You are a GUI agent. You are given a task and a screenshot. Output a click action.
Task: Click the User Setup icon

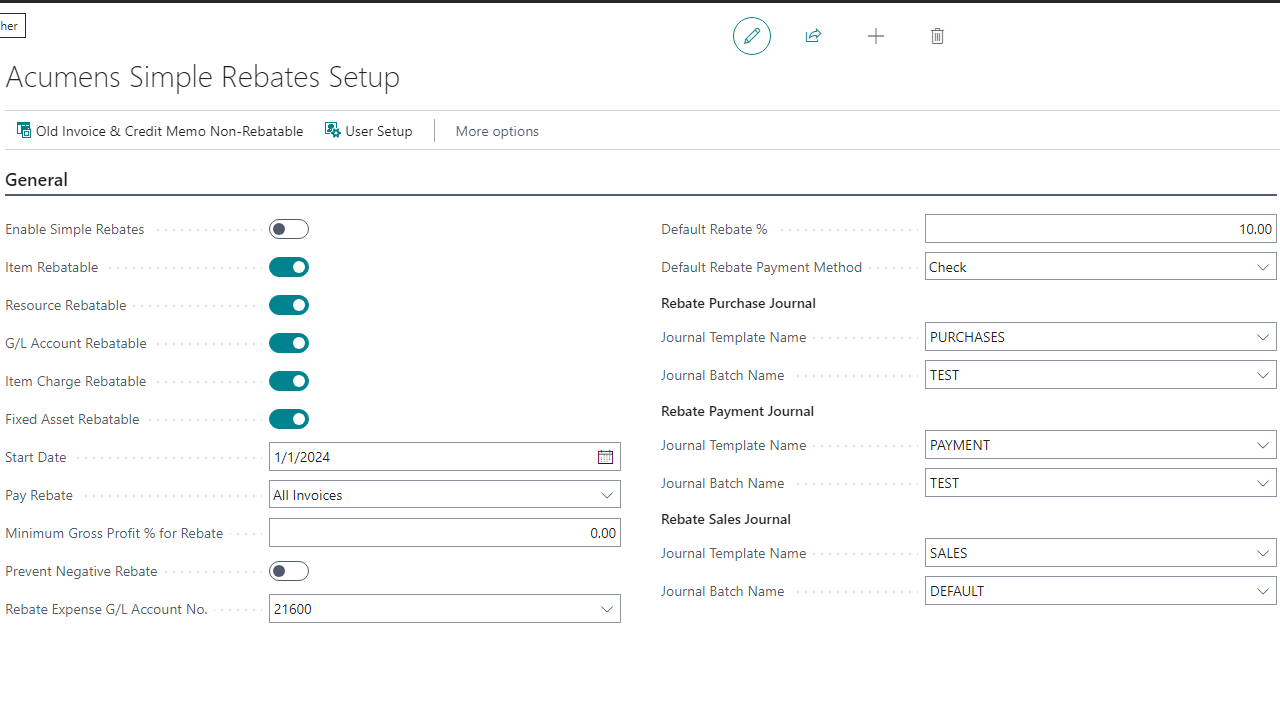click(x=333, y=130)
